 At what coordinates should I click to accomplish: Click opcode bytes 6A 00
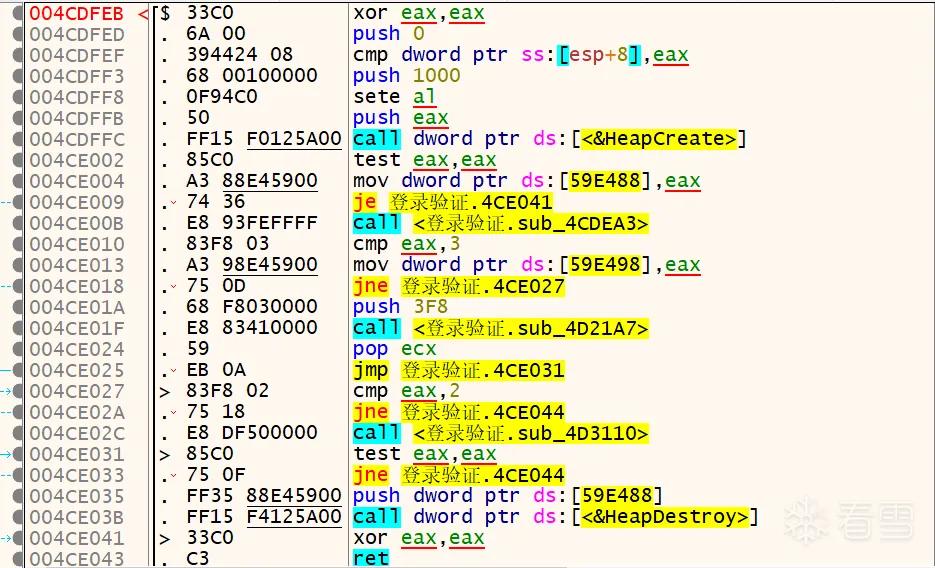[x=216, y=33]
